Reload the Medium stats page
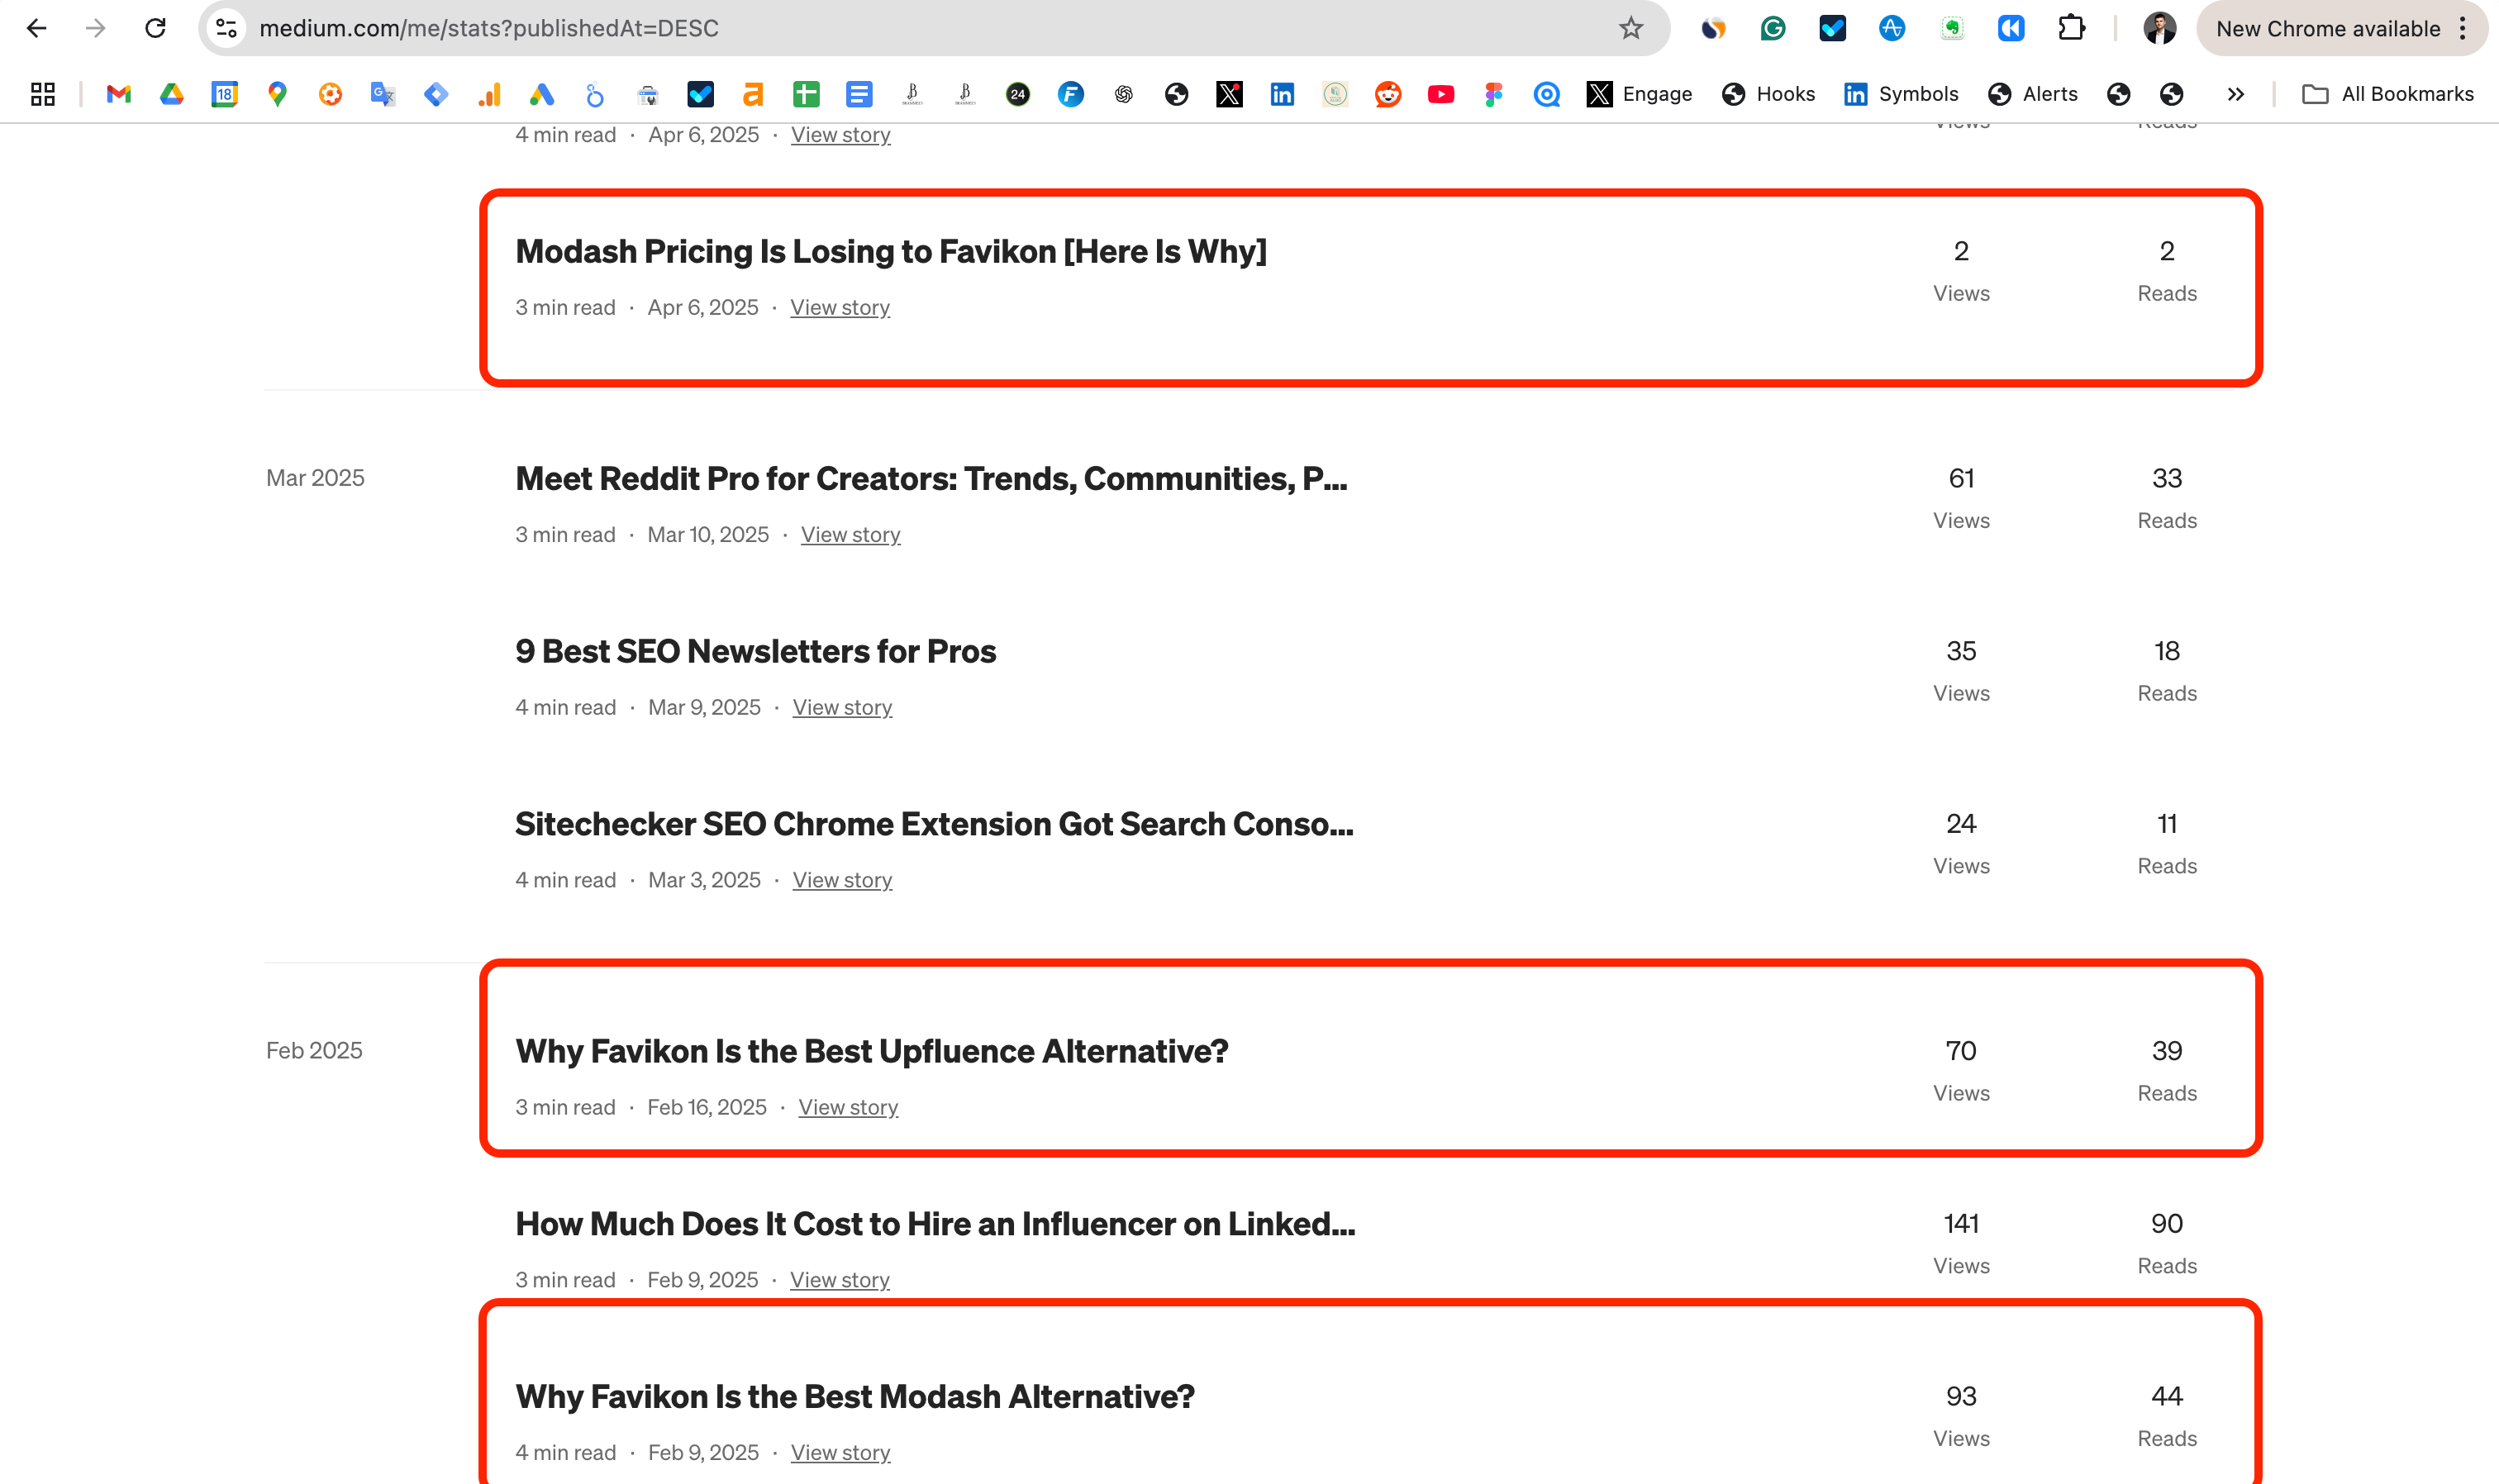 pos(155,28)
